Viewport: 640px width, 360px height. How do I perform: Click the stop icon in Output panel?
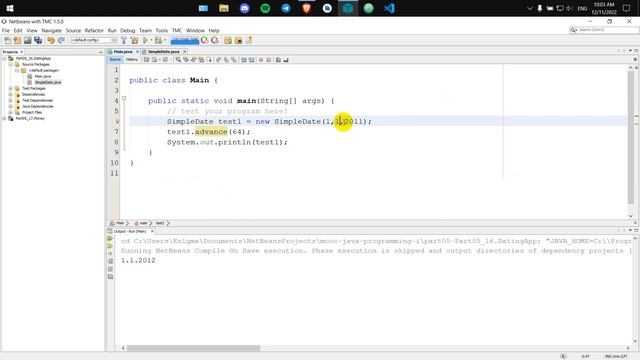(x=110, y=269)
